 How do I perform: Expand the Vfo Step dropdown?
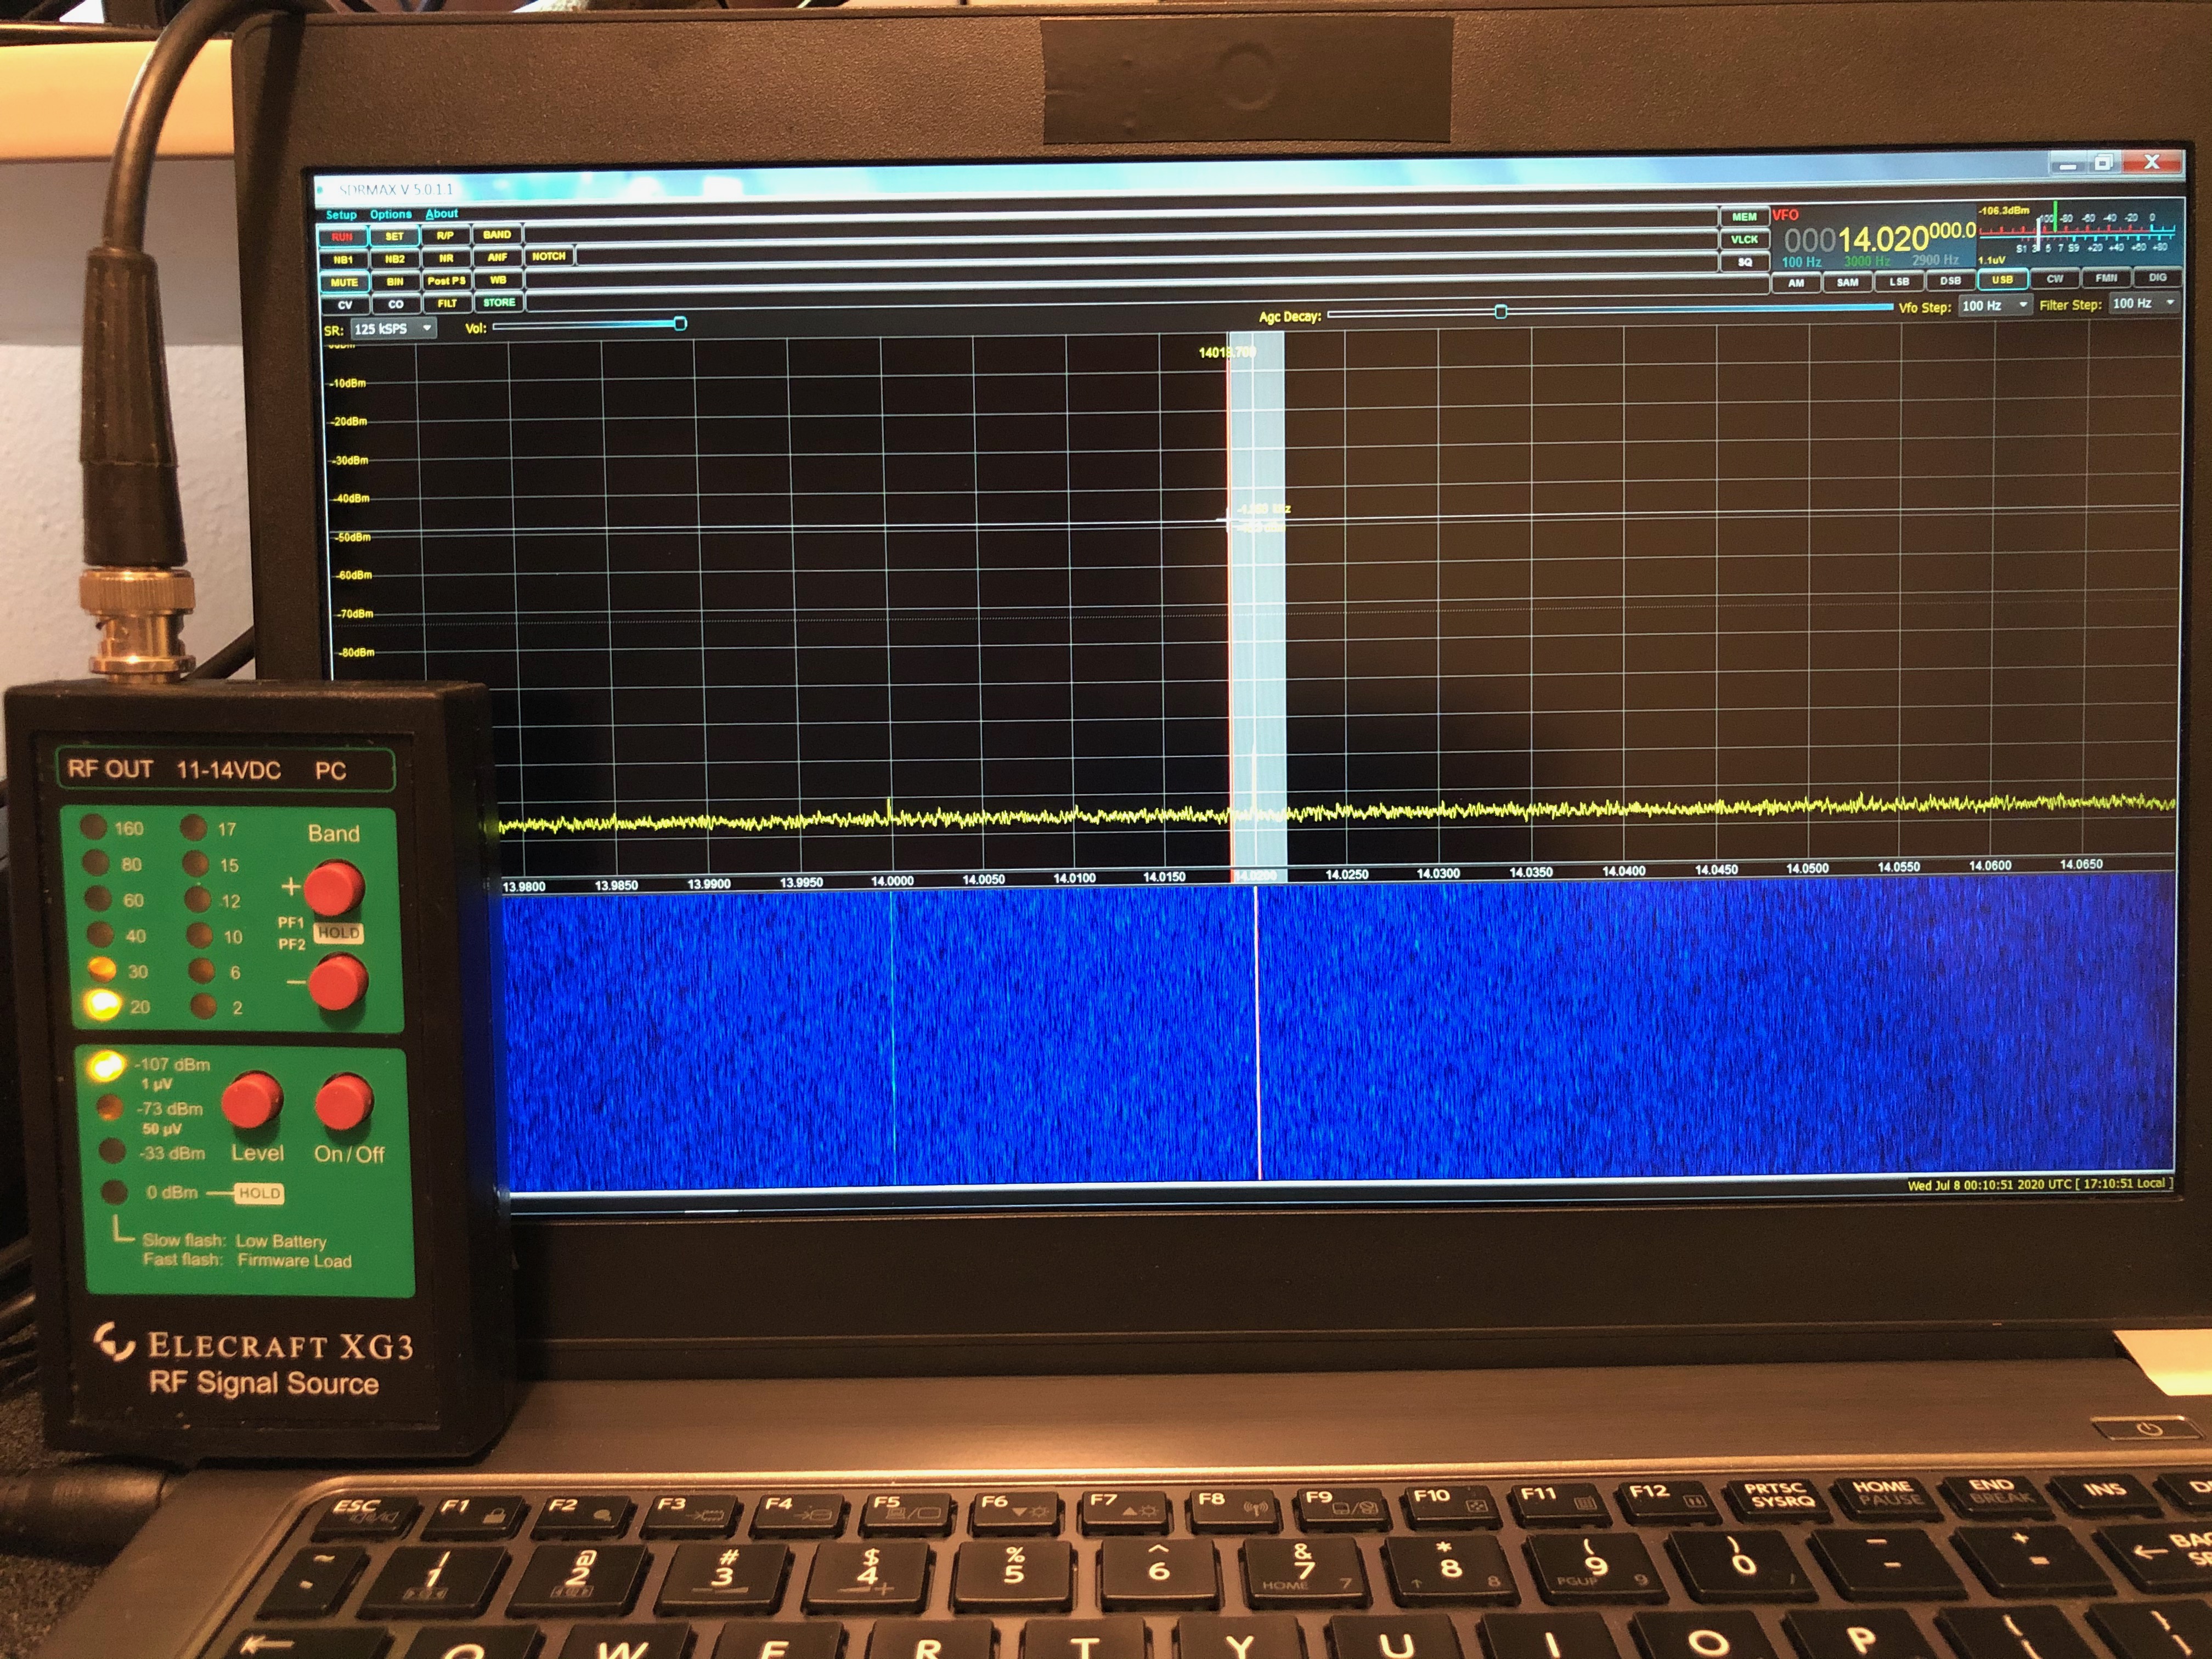(x=2023, y=305)
